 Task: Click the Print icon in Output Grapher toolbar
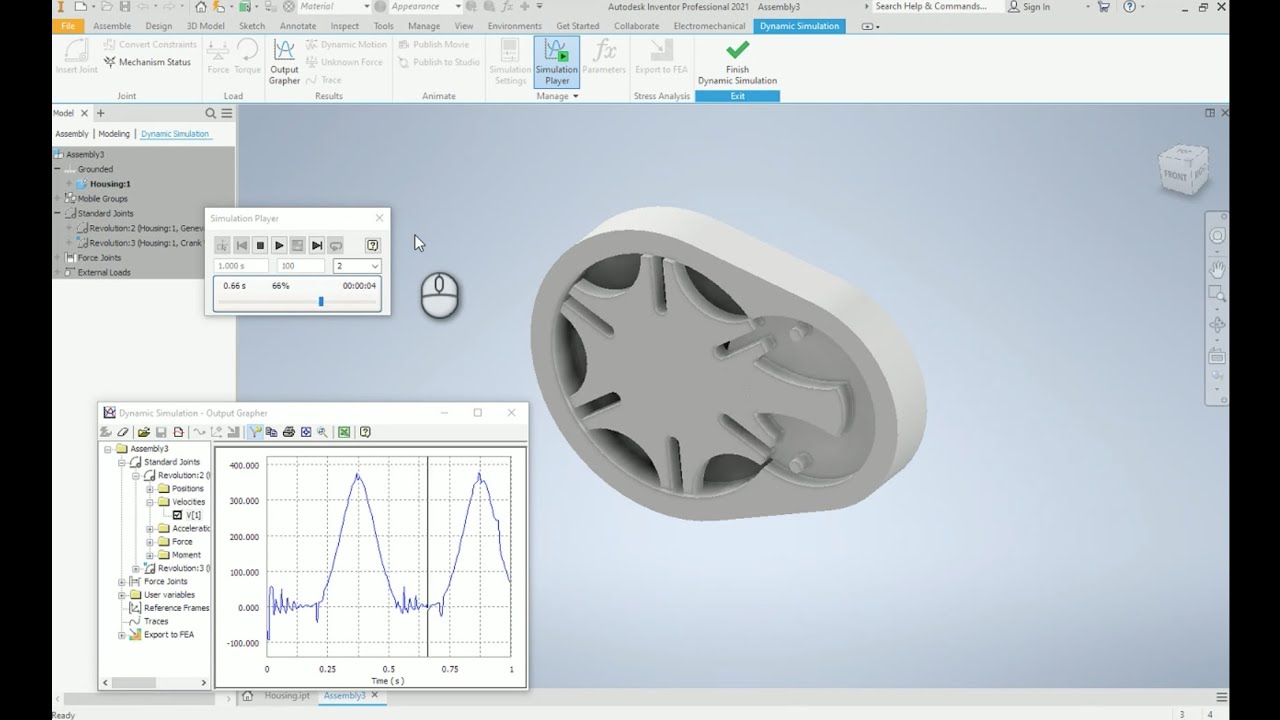289,432
